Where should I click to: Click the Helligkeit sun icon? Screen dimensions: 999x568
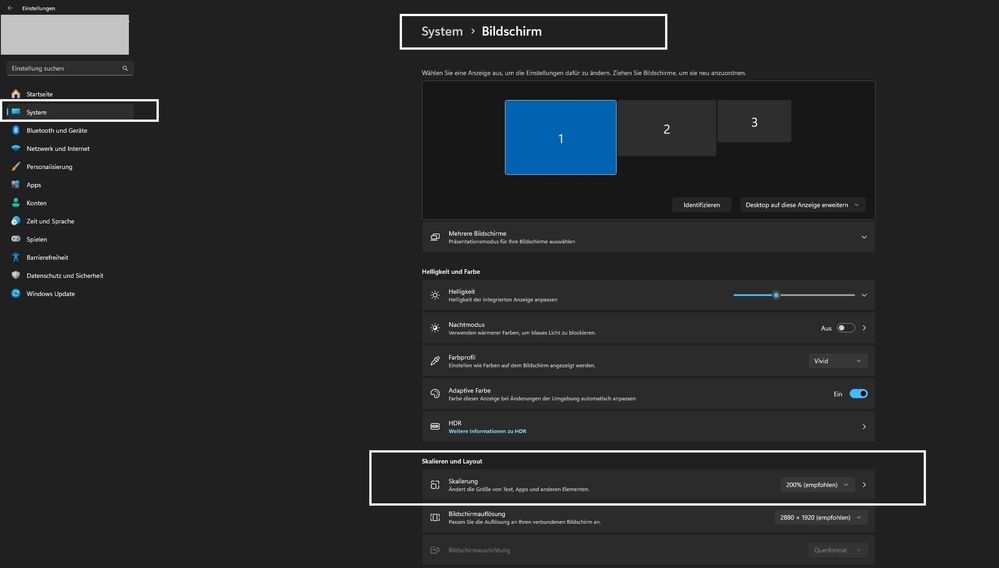tap(435, 295)
